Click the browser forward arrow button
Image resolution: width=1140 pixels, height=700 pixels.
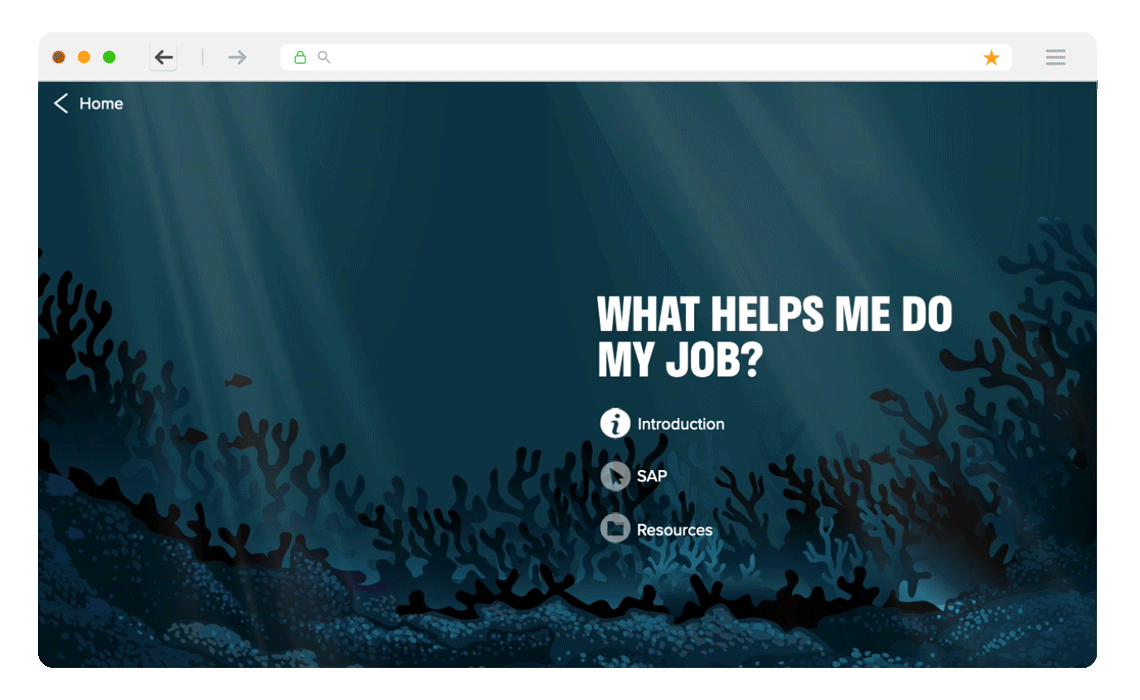(237, 57)
